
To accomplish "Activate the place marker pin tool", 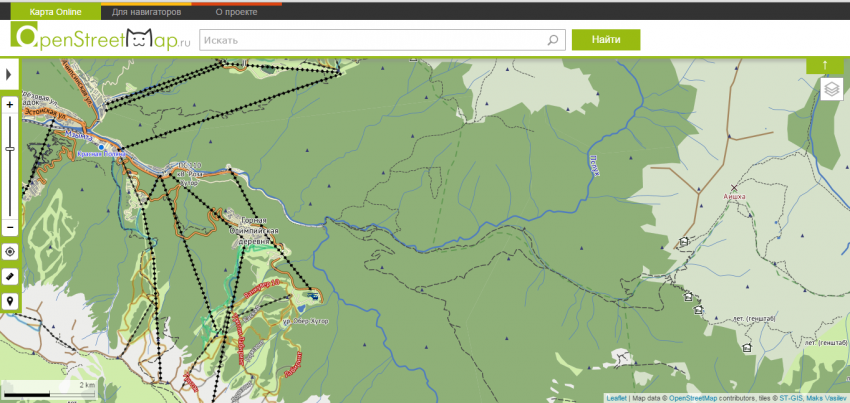I will (10, 300).
